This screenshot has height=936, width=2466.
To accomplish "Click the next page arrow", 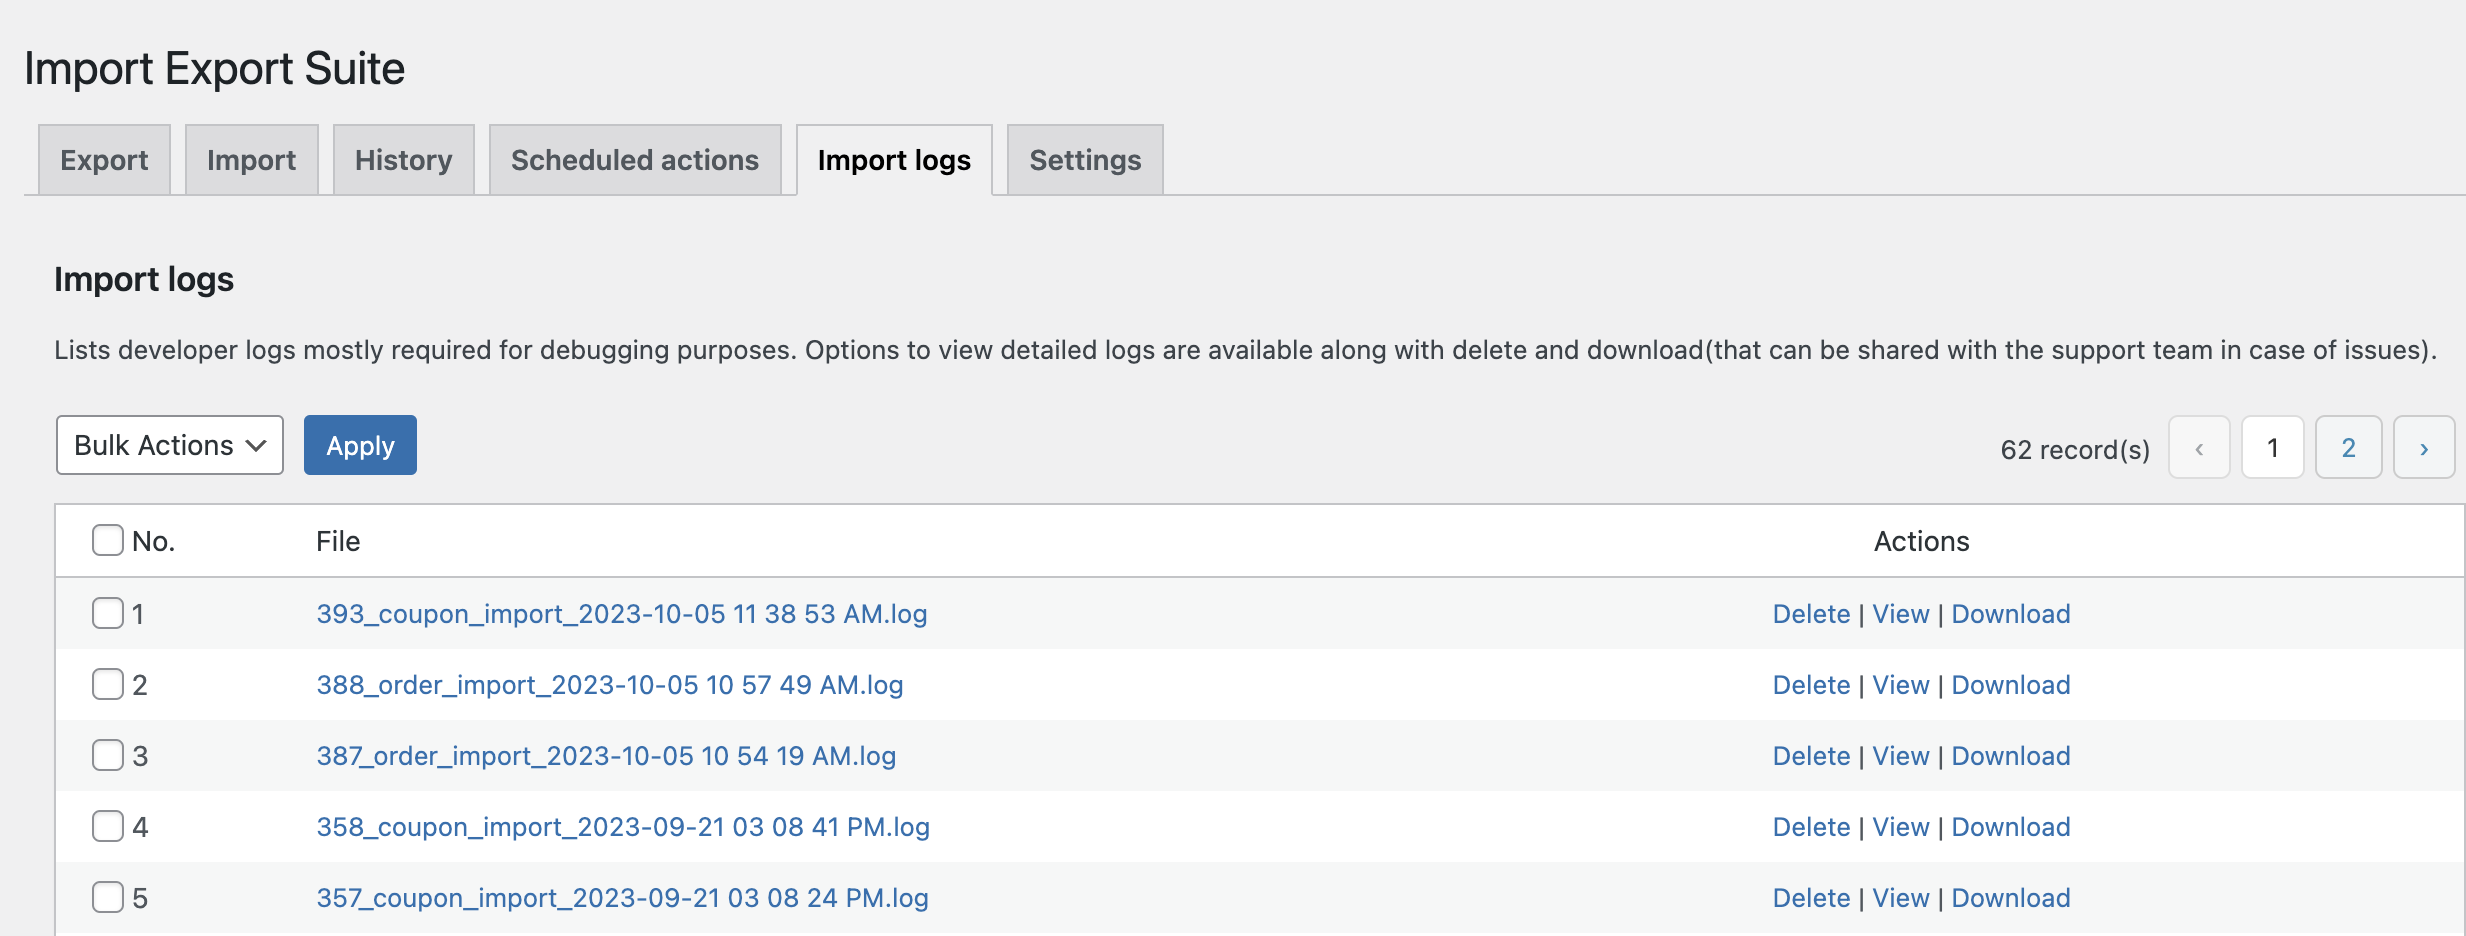I will (2424, 447).
